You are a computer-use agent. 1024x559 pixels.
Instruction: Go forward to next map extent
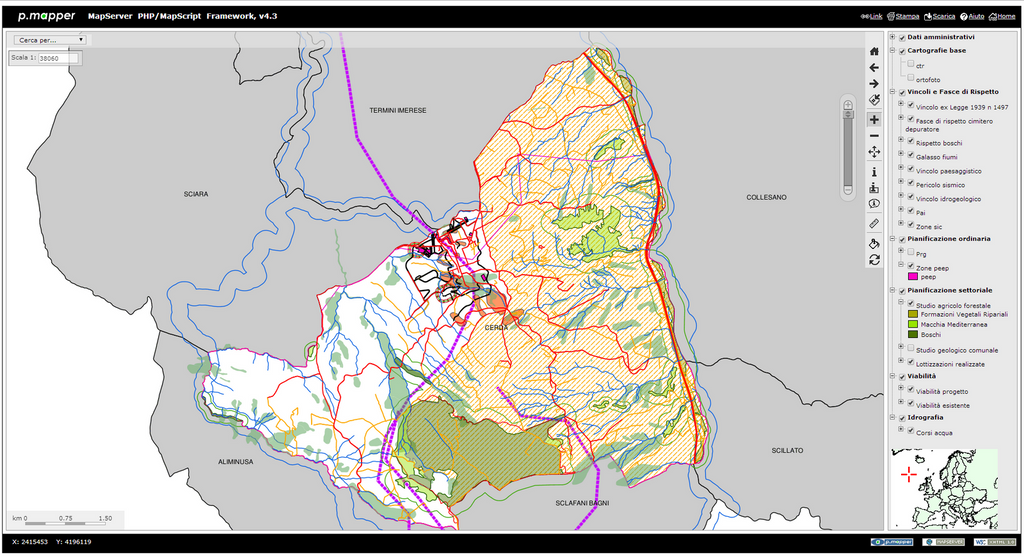(x=874, y=83)
